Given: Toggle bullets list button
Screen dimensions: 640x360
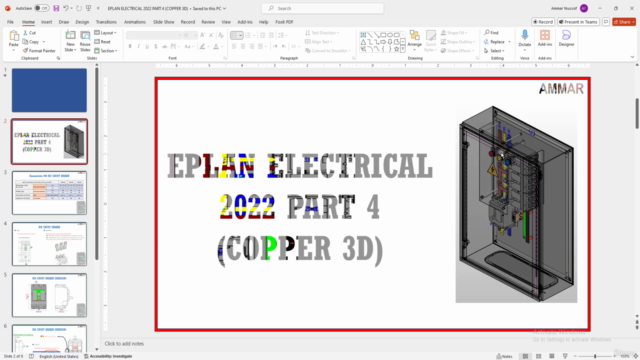Looking at the screenshot, I should click(236, 36).
